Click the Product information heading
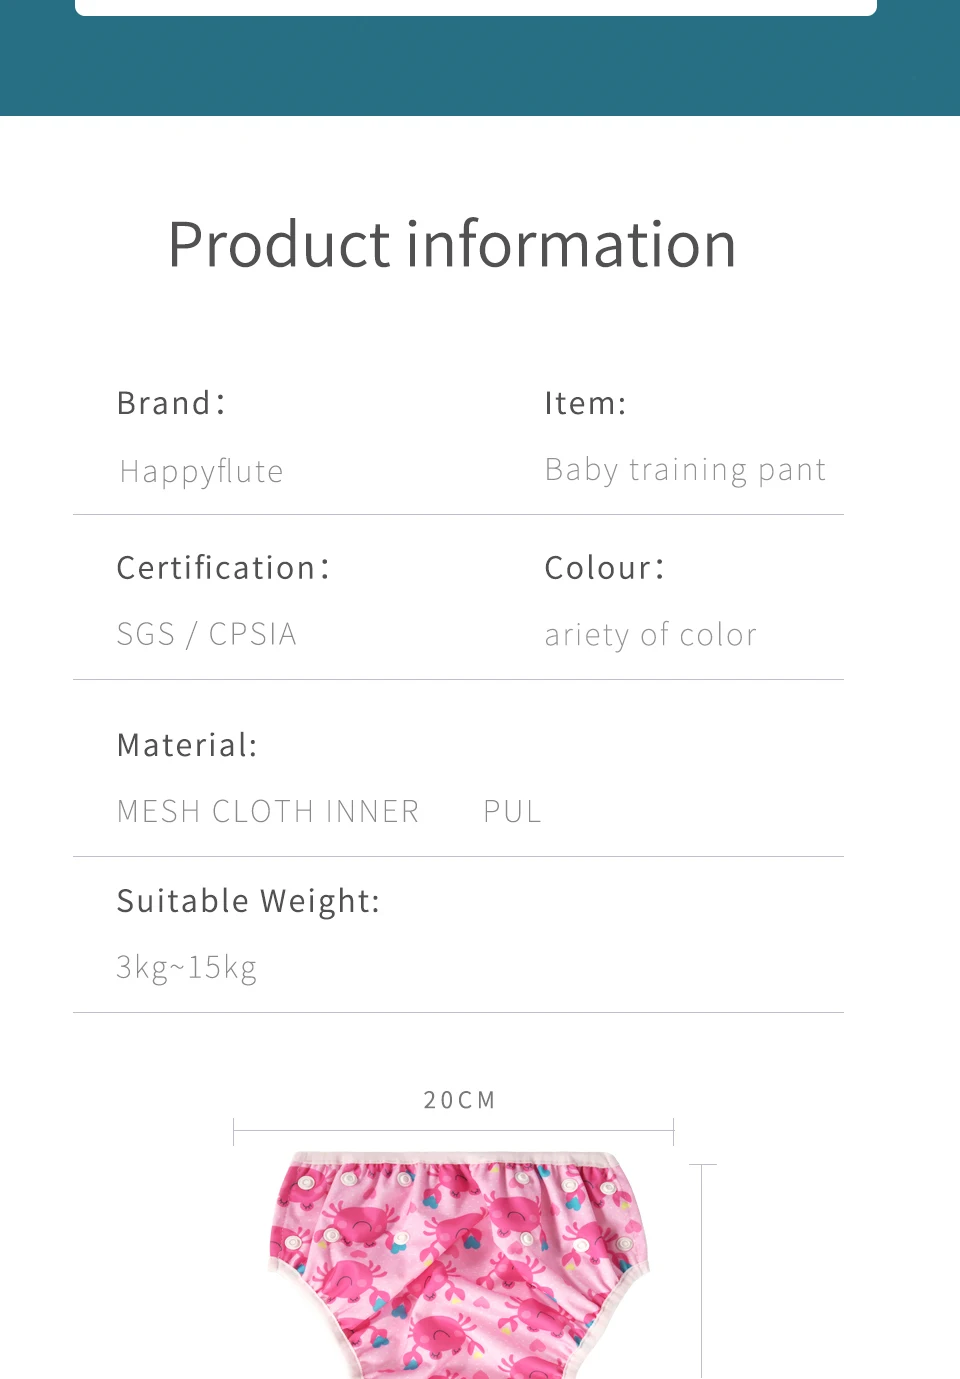The width and height of the screenshot is (960, 1379). pyautogui.click(x=452, y=245)
